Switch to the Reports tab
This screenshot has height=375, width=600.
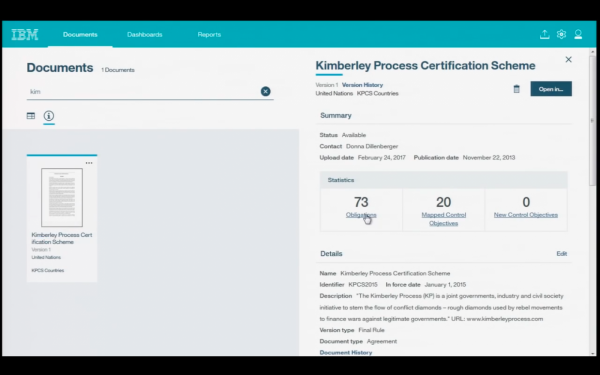tap(209, 34)
